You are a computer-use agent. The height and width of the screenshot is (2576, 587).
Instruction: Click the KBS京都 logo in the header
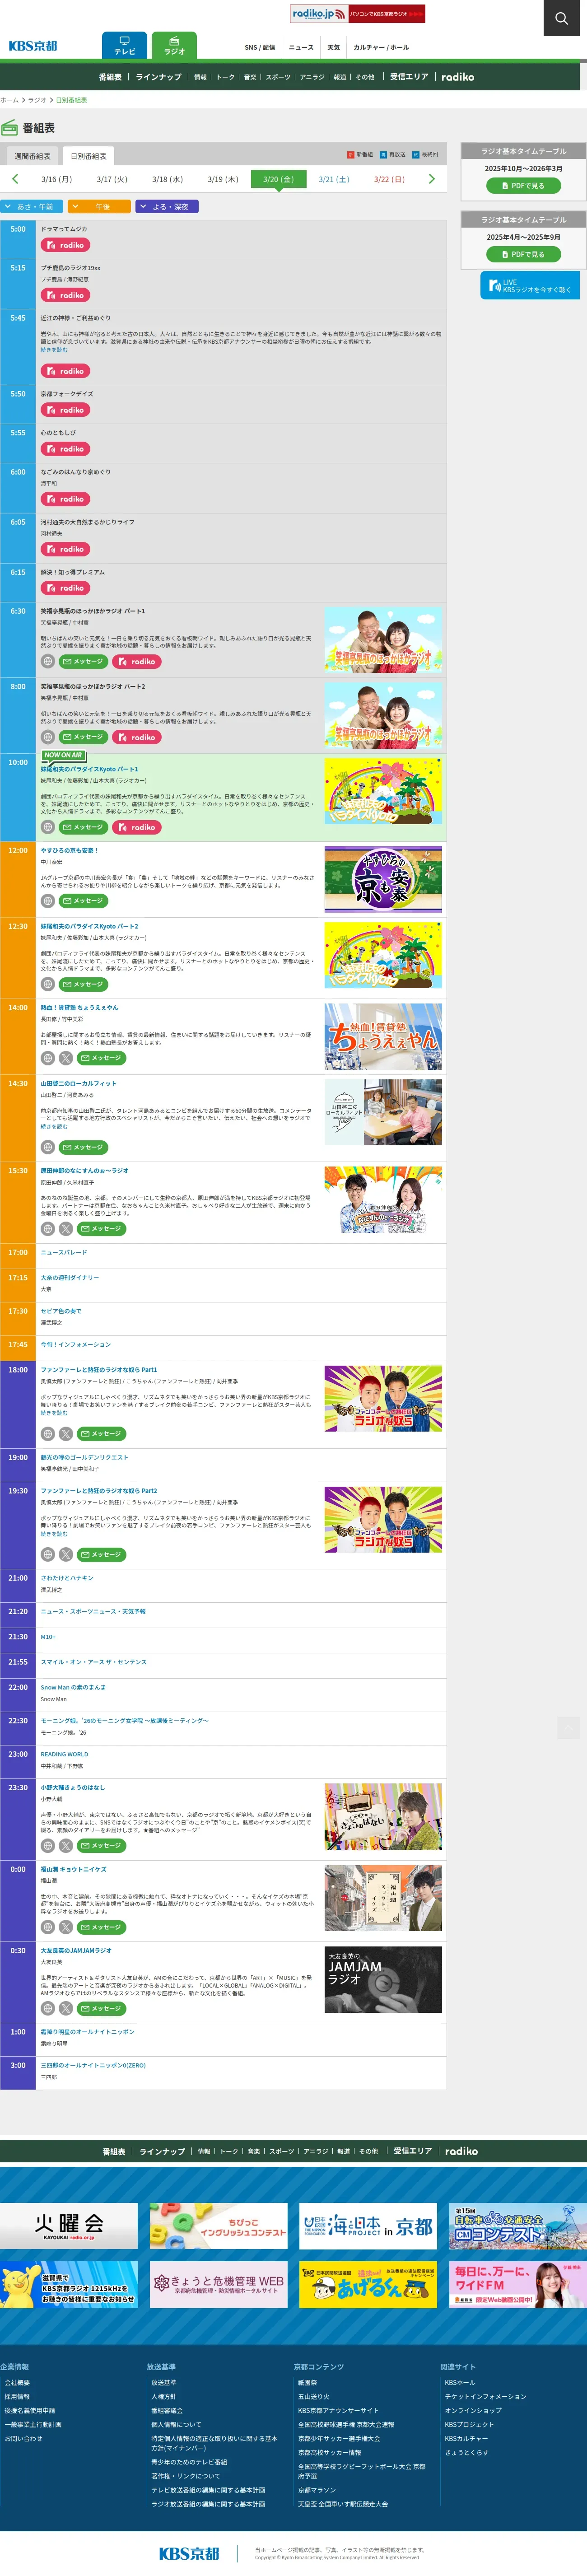click(33, 46)
